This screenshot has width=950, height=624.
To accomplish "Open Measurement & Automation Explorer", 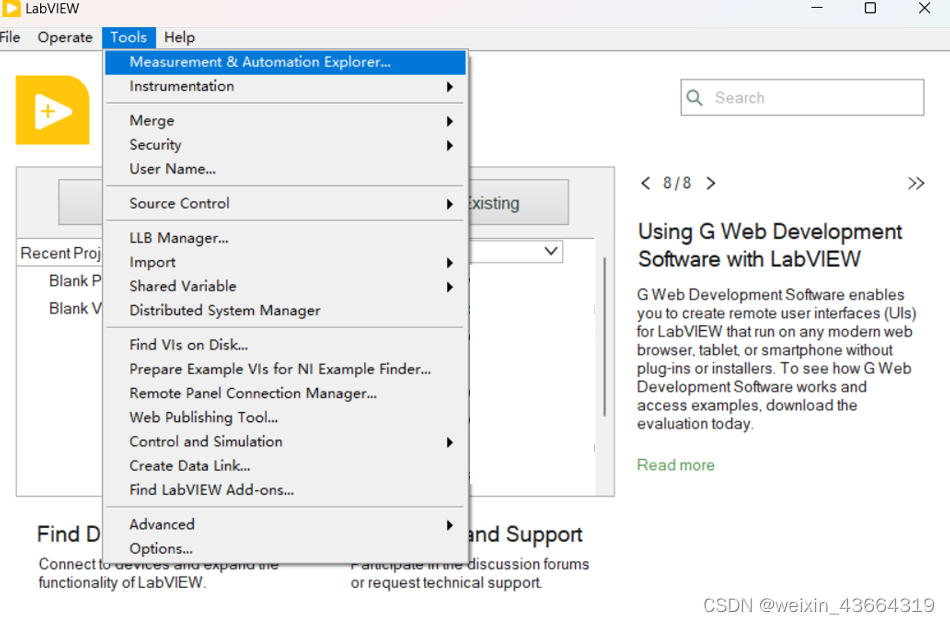I will point(285,62).
